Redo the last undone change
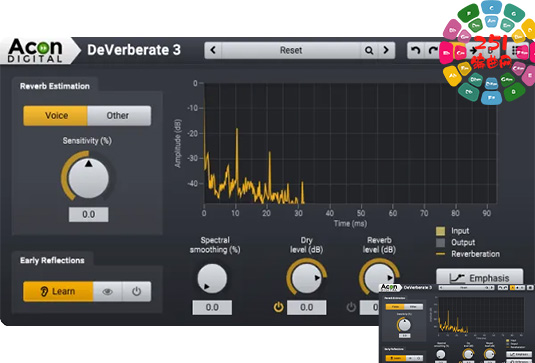This screenshot has height=363, width=535. point(433,50)
